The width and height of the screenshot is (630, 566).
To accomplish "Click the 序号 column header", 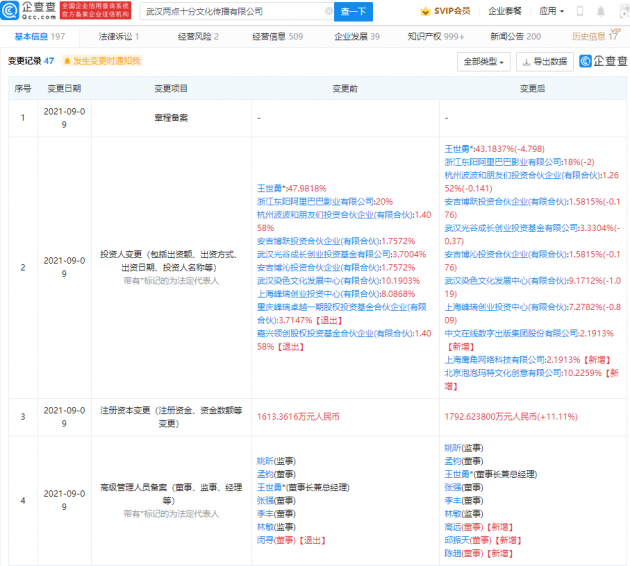I will coord(22,88).
